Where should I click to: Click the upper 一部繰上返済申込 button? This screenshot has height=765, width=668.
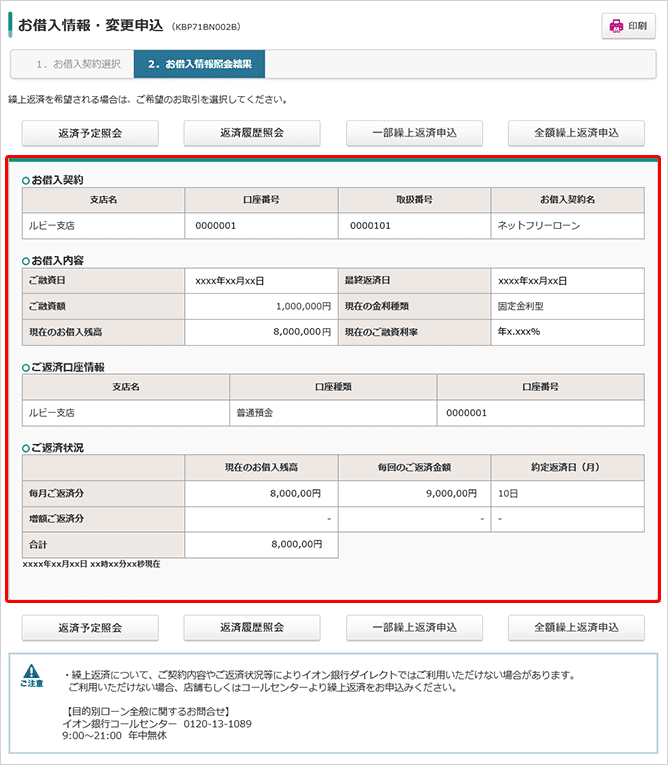414,133
